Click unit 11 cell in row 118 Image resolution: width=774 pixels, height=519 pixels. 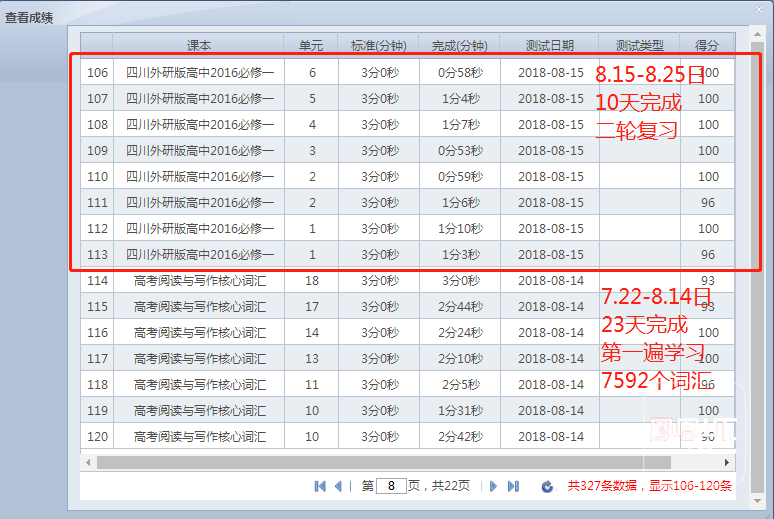click(x=312, y=385)
